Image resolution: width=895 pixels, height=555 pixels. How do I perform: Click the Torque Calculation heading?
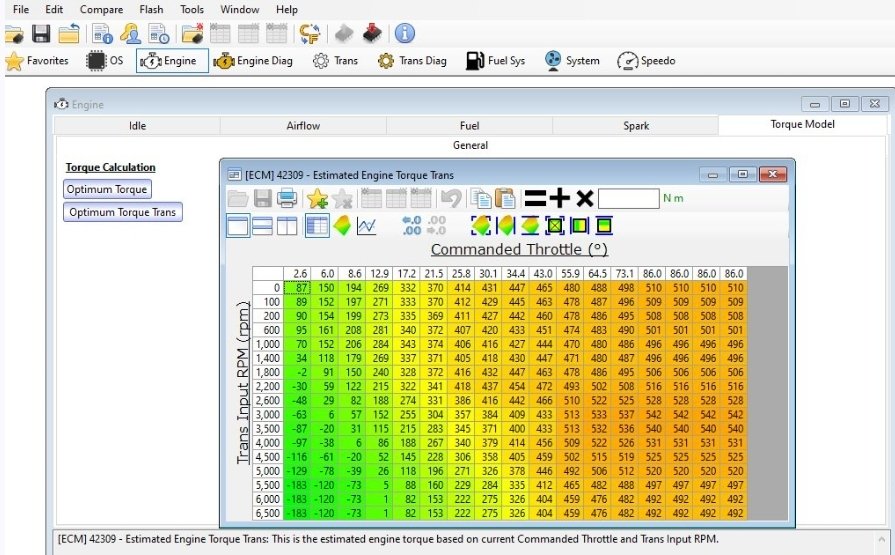(111, 167)
